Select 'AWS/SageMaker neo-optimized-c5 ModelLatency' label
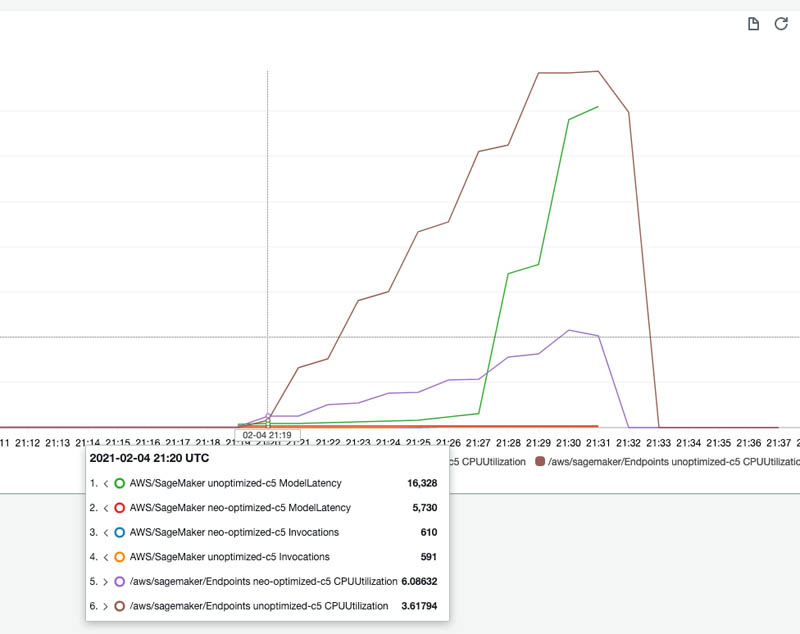This screenshot has width=800, height=634. [240, 508]
